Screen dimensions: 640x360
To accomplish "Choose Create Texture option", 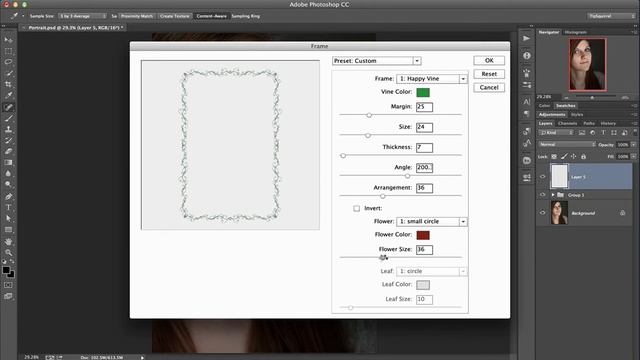I will [x=175, y=16].
